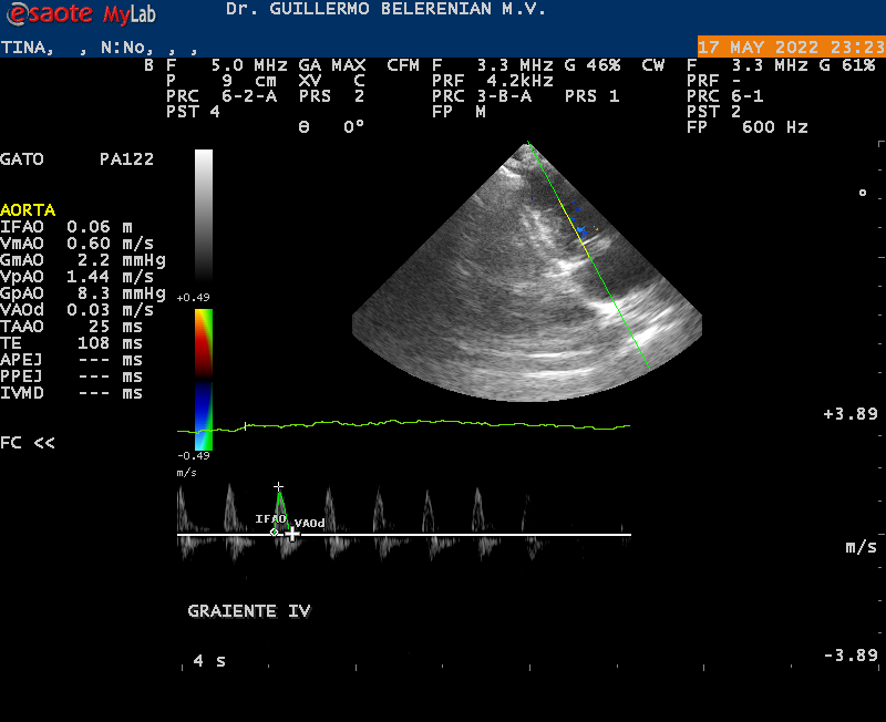Screen dimensions: 886x722
Task: Click the blue color flow scale
Action: 203,416
